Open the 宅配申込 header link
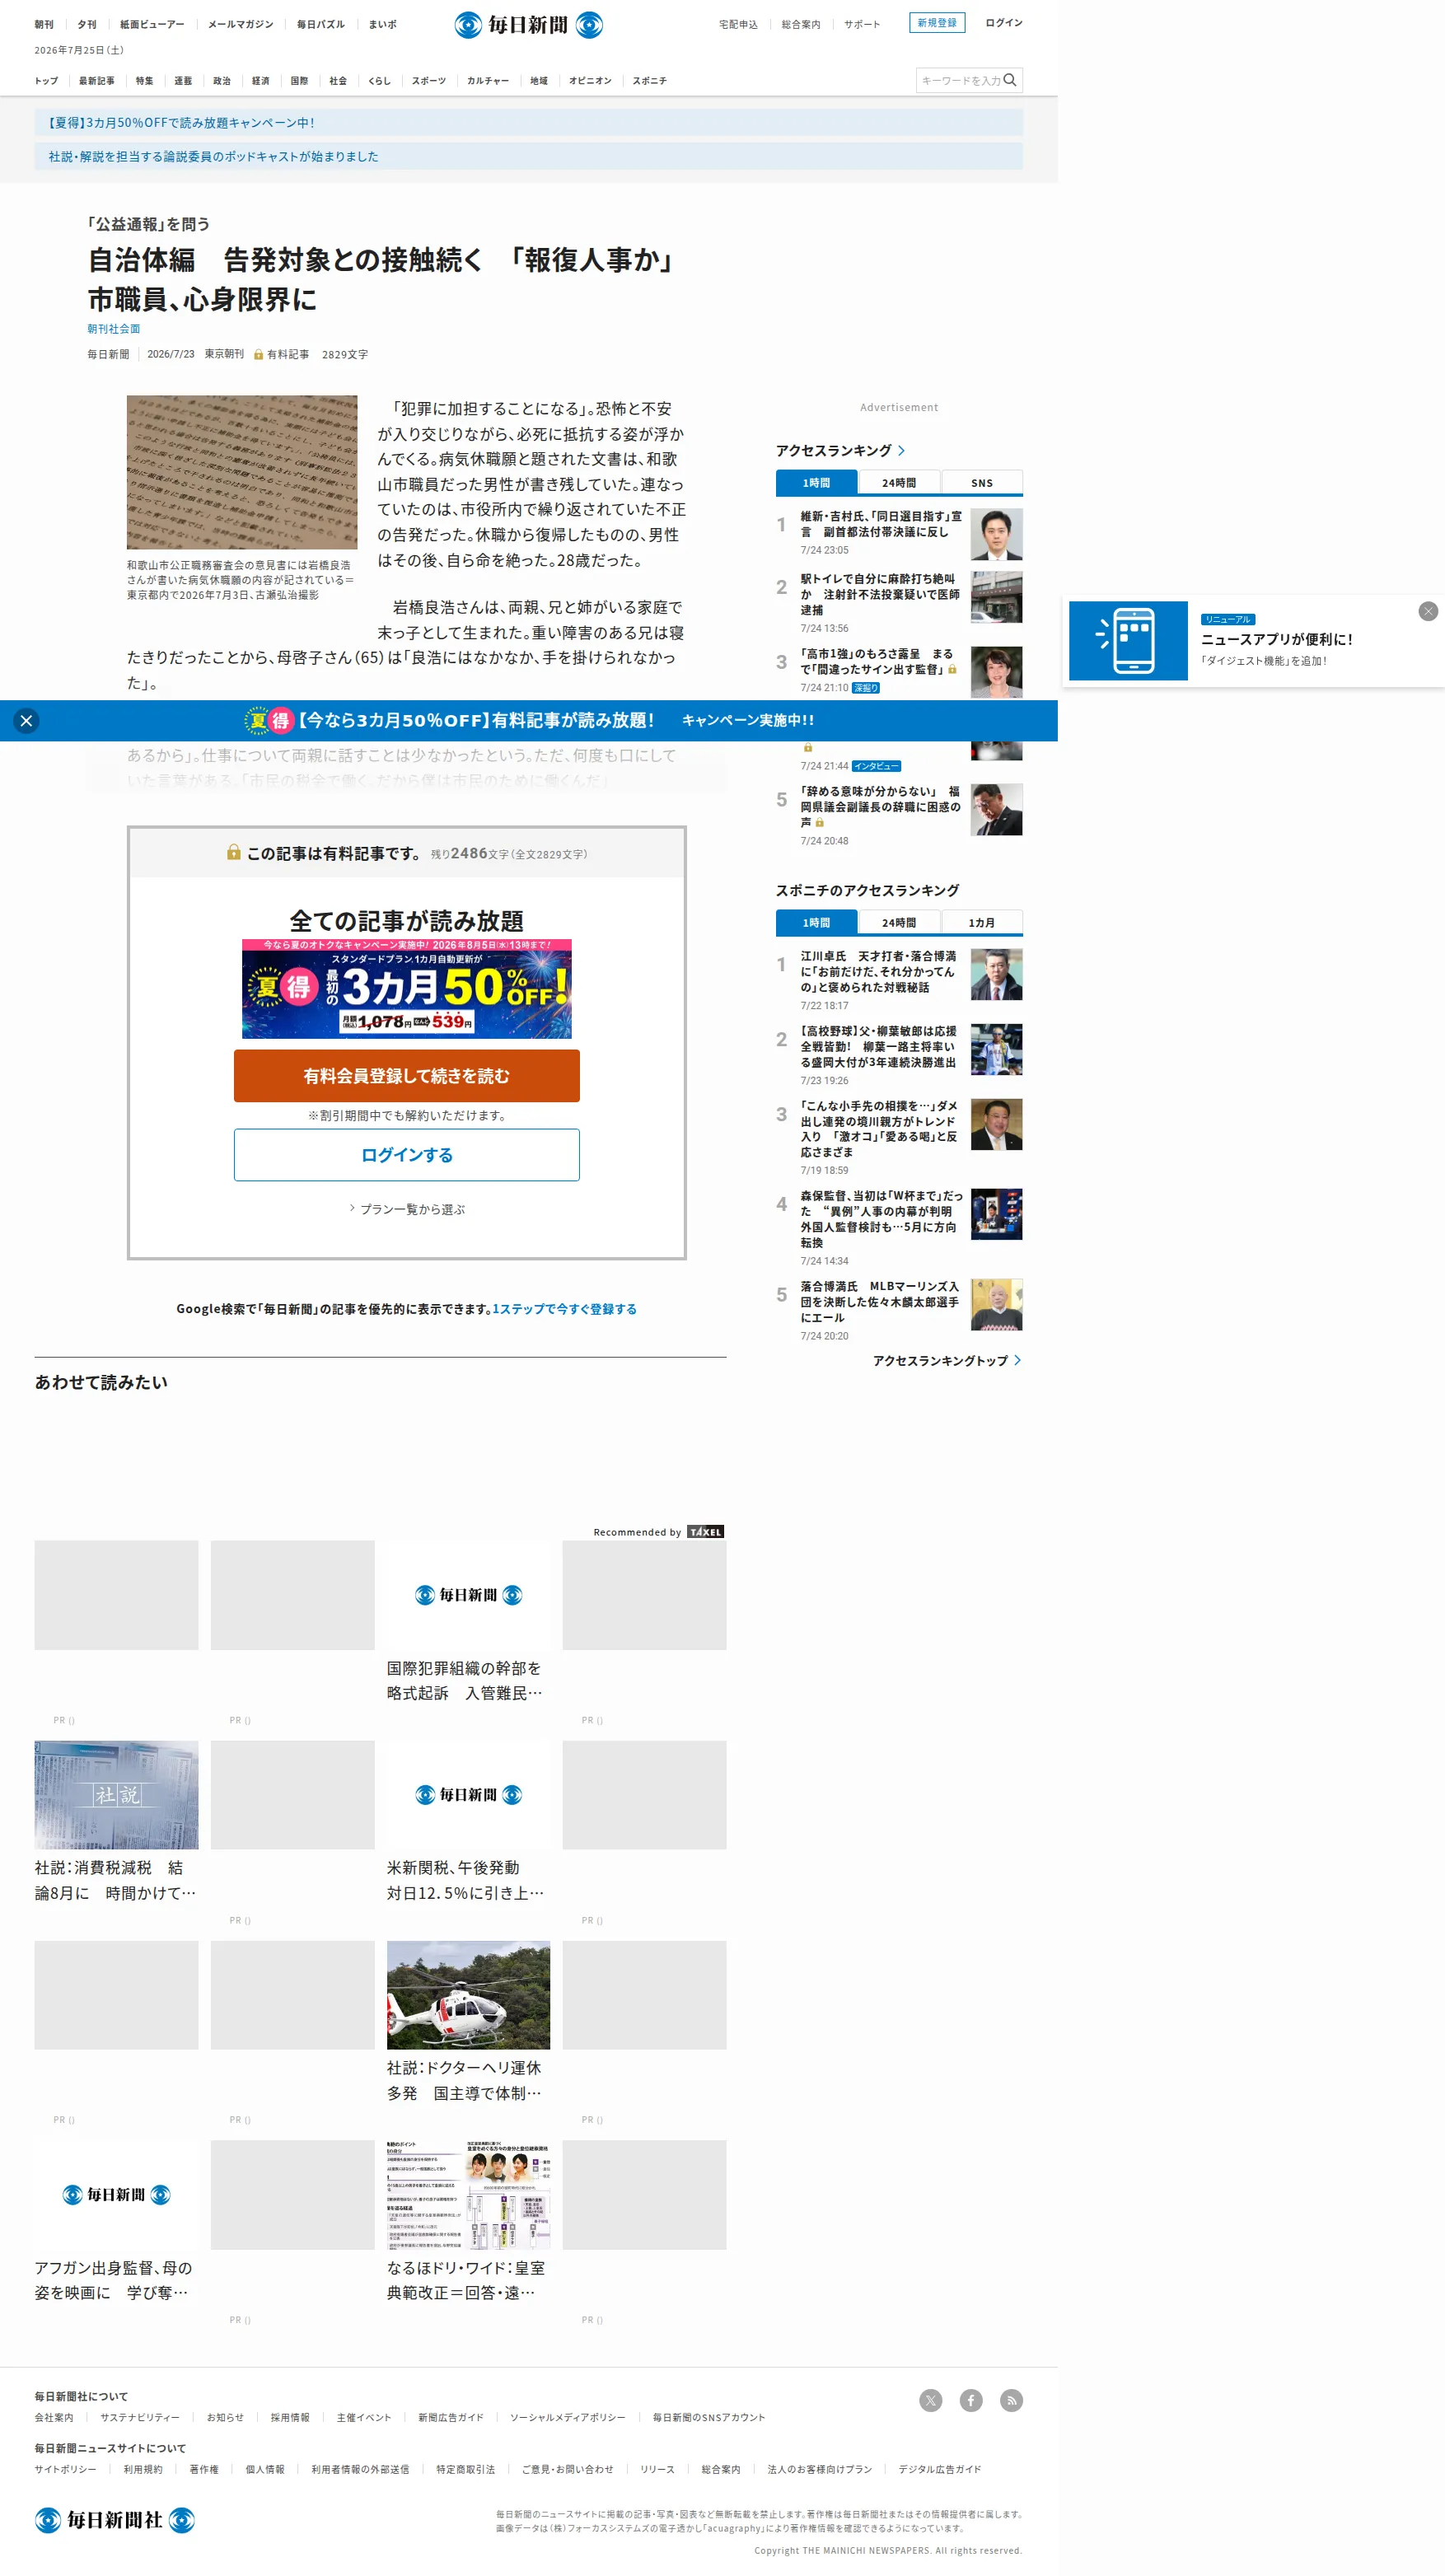This screenshot has height=2576, width=1445. pos(738,24)
